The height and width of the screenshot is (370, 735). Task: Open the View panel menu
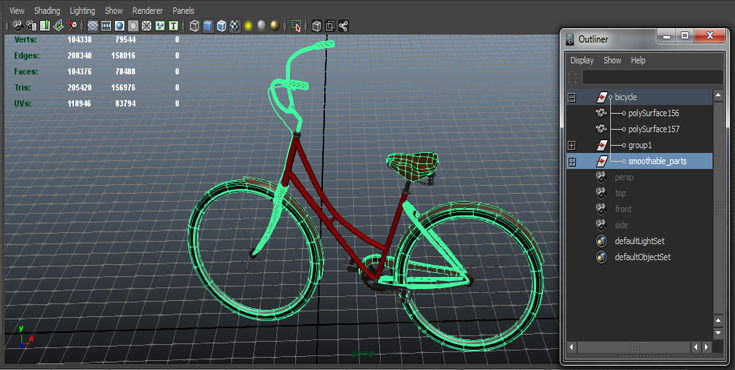point(17,10)
